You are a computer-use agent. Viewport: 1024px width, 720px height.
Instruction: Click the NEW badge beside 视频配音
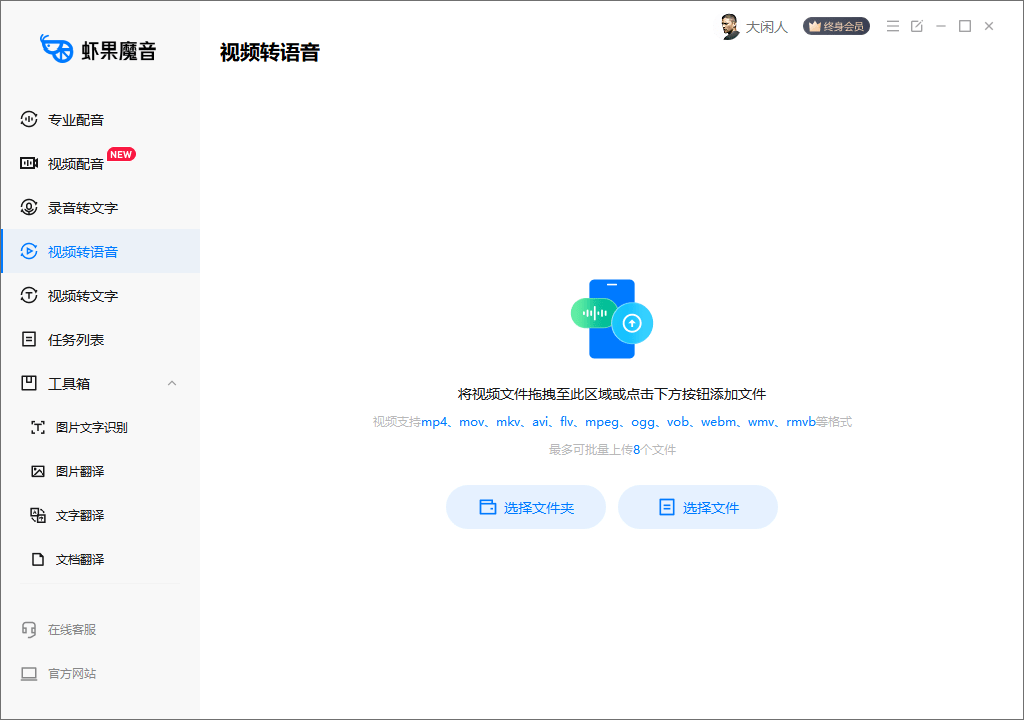click(x=121, y=154)
